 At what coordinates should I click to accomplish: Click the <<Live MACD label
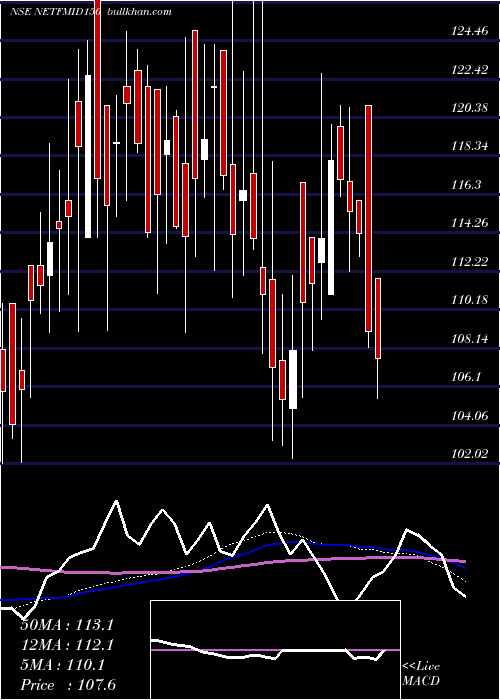coord(421,674)
